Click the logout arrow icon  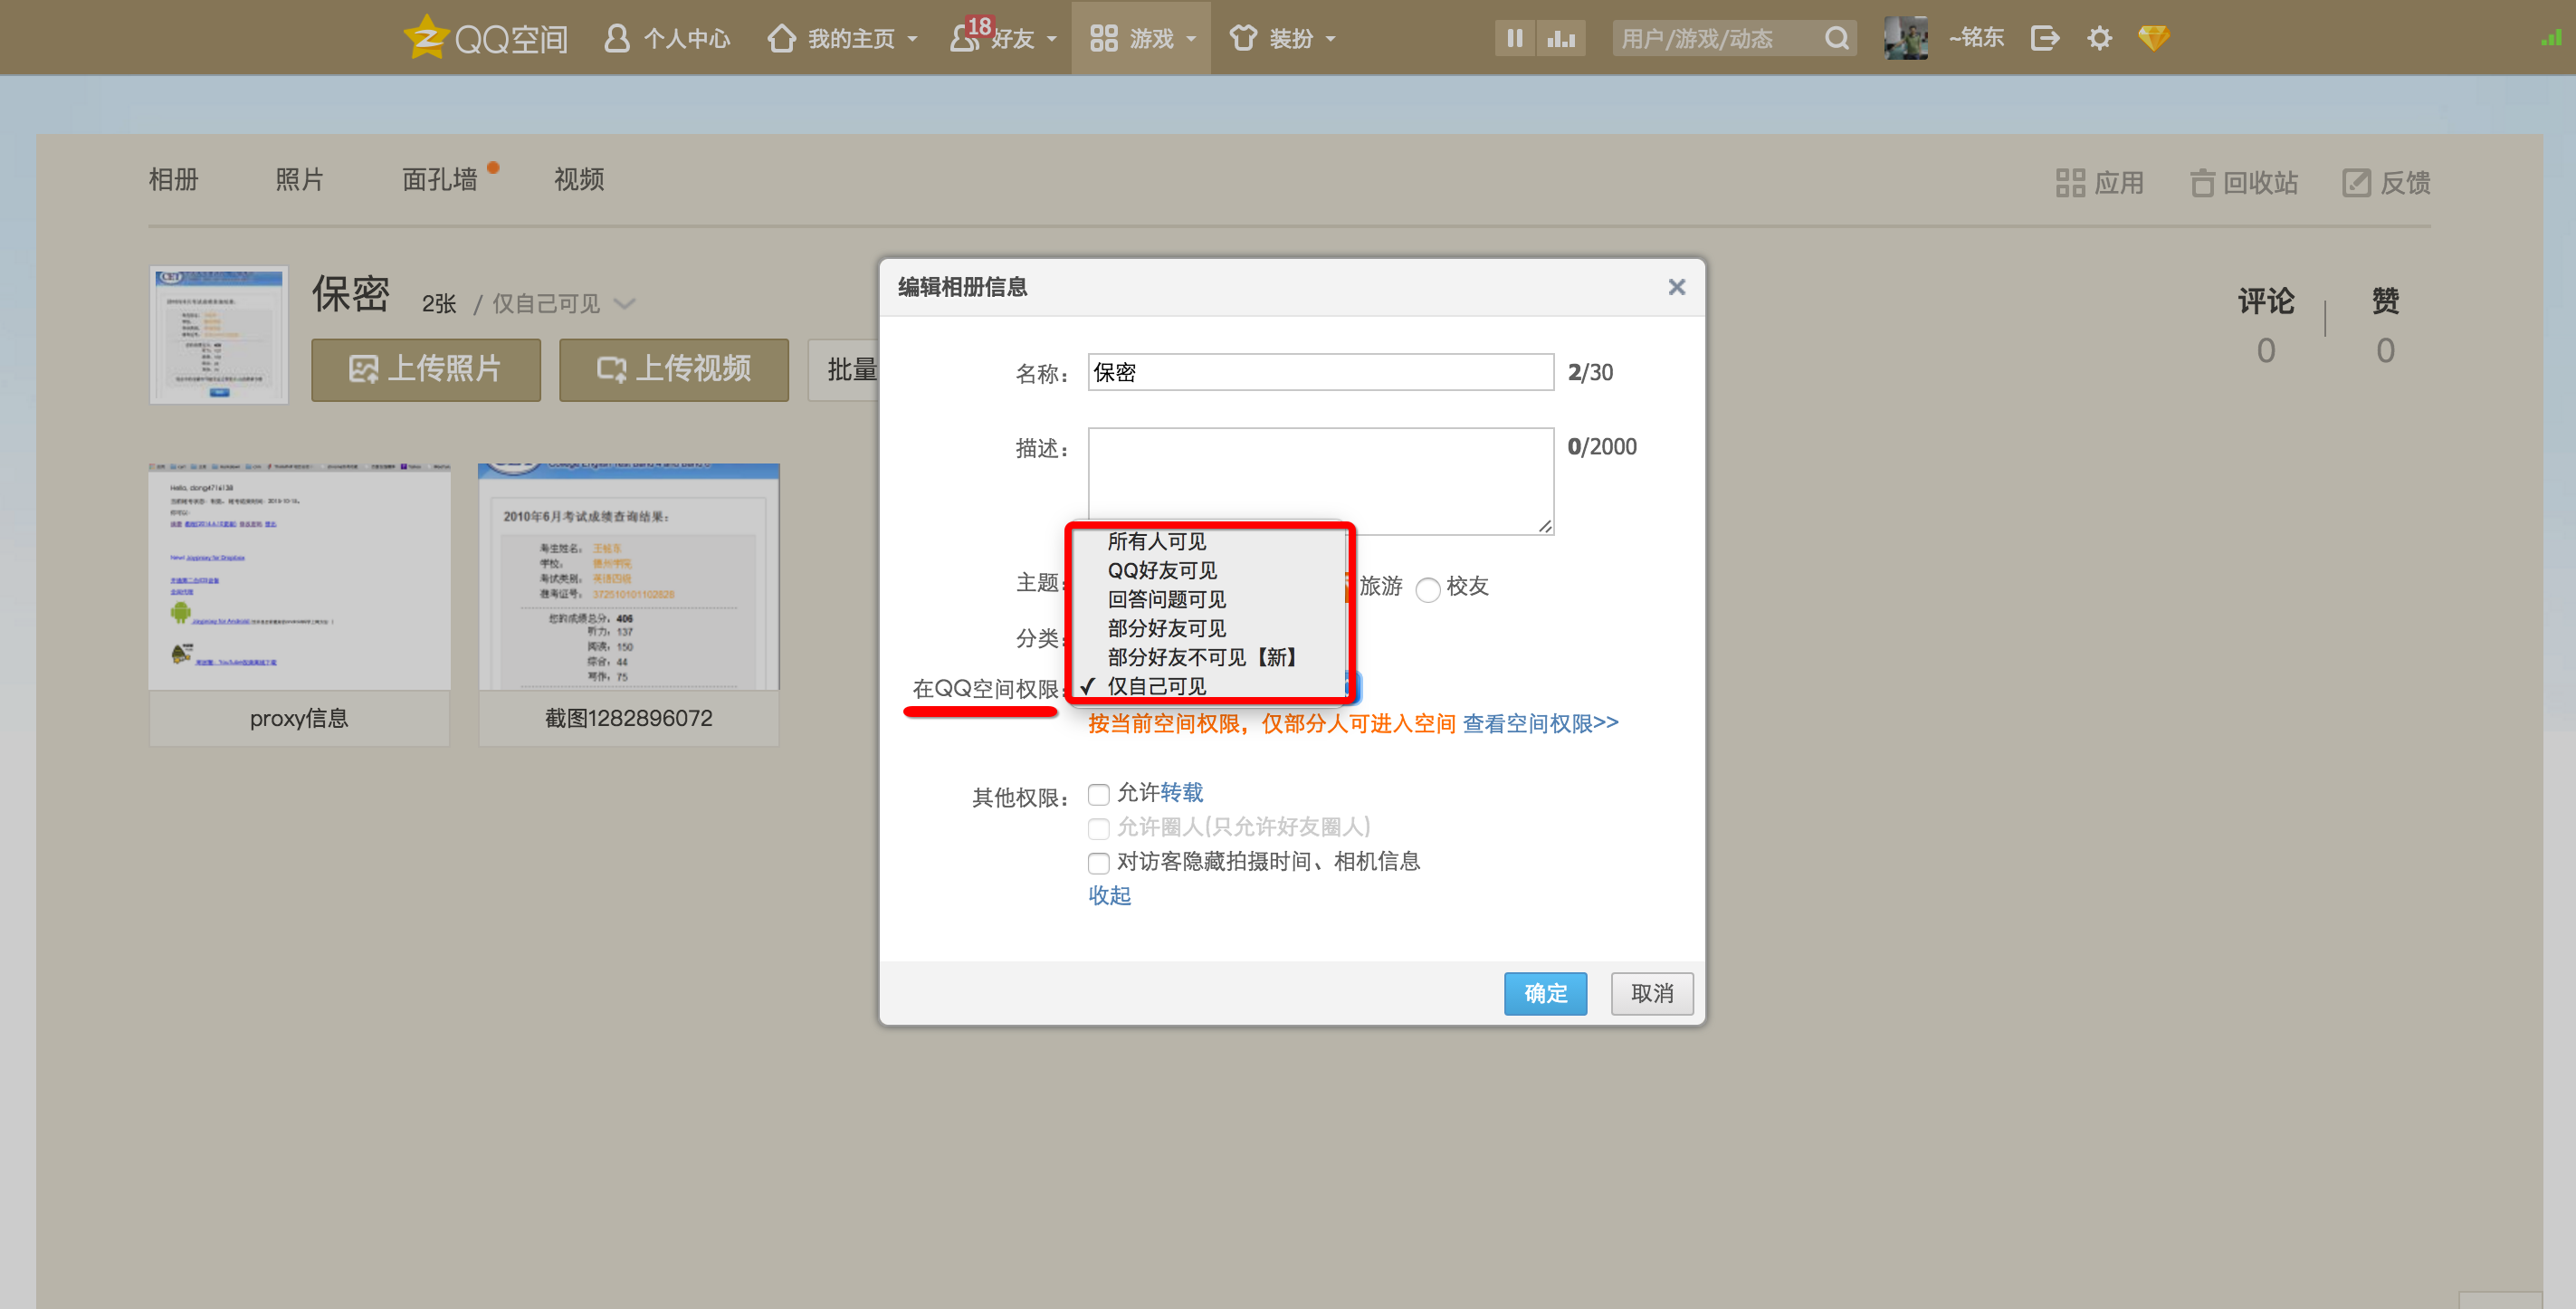[2044, 38]
